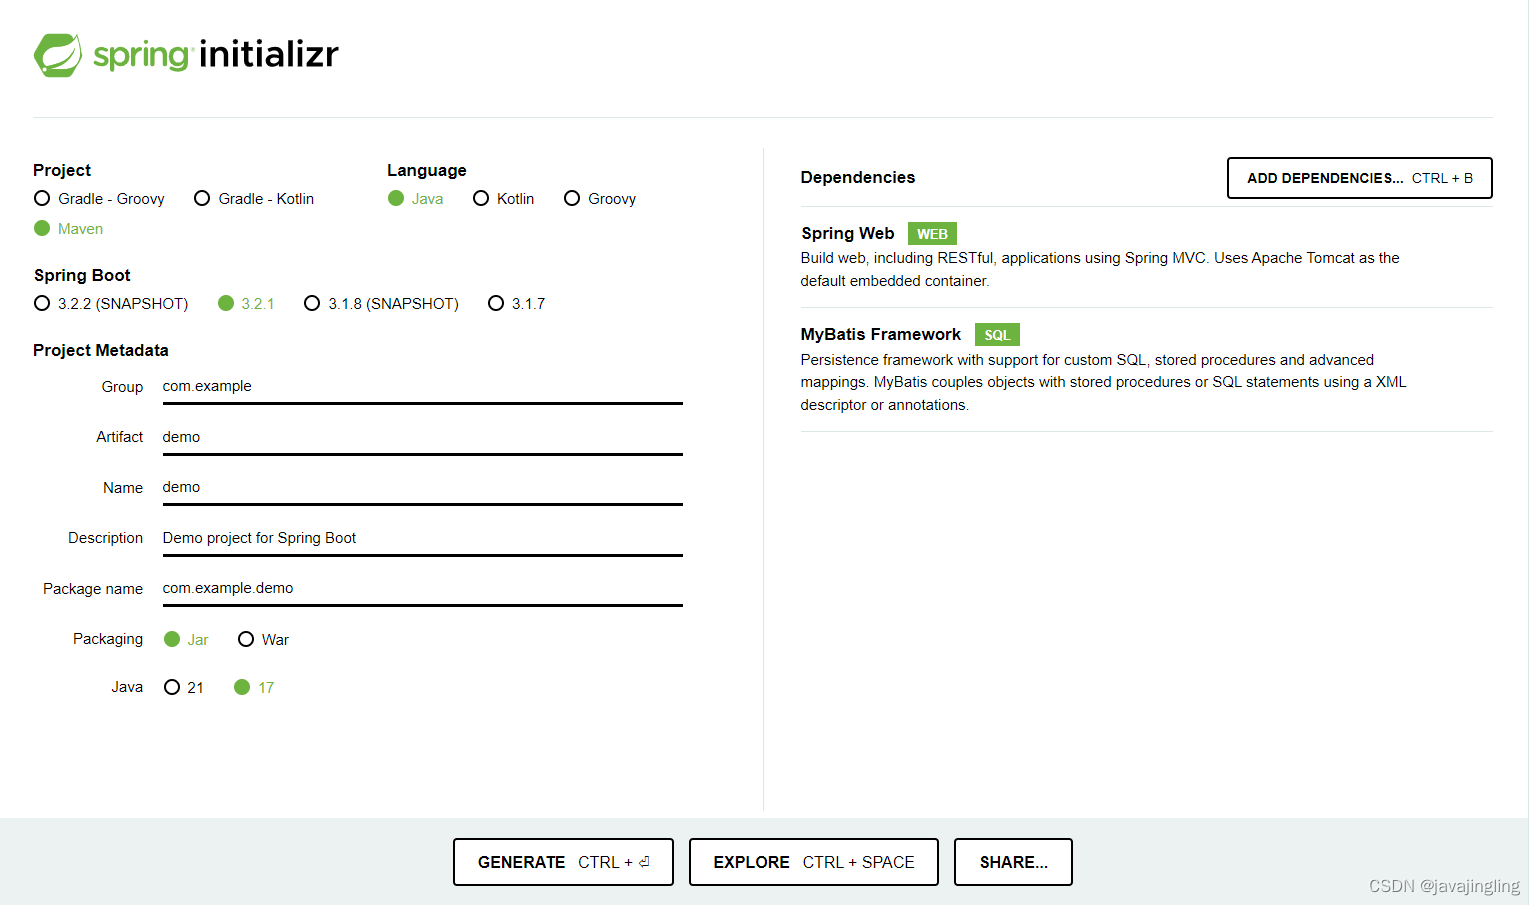Focus the Artifact input field
This screenshot has height=905, width=1535.
pos(422,438)
